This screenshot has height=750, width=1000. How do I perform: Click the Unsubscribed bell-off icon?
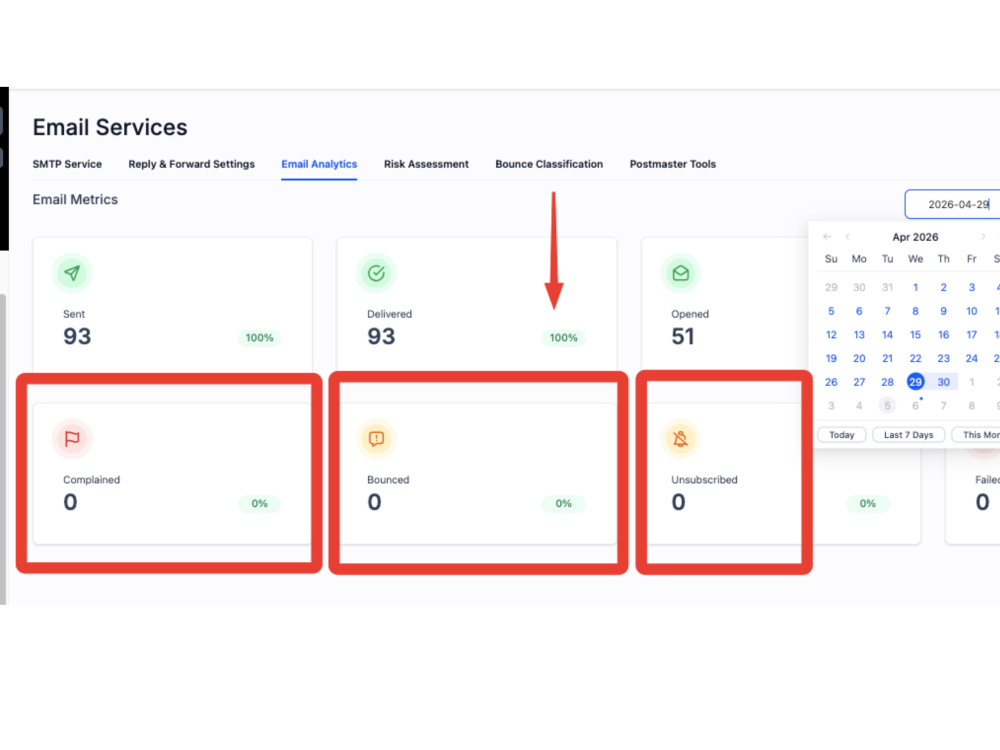click(x=680, y=439)
